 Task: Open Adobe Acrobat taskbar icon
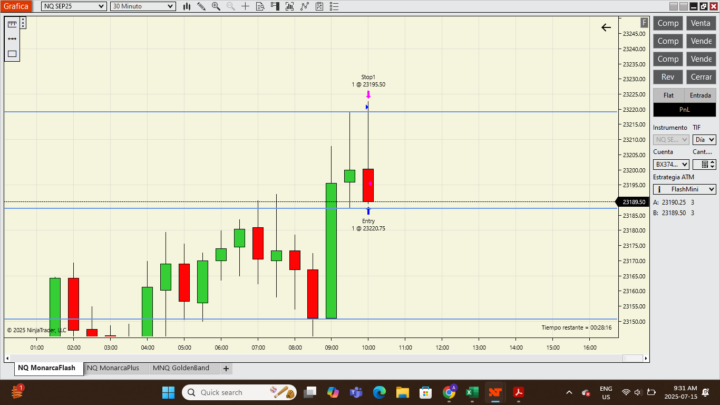(x=518, y=393)
